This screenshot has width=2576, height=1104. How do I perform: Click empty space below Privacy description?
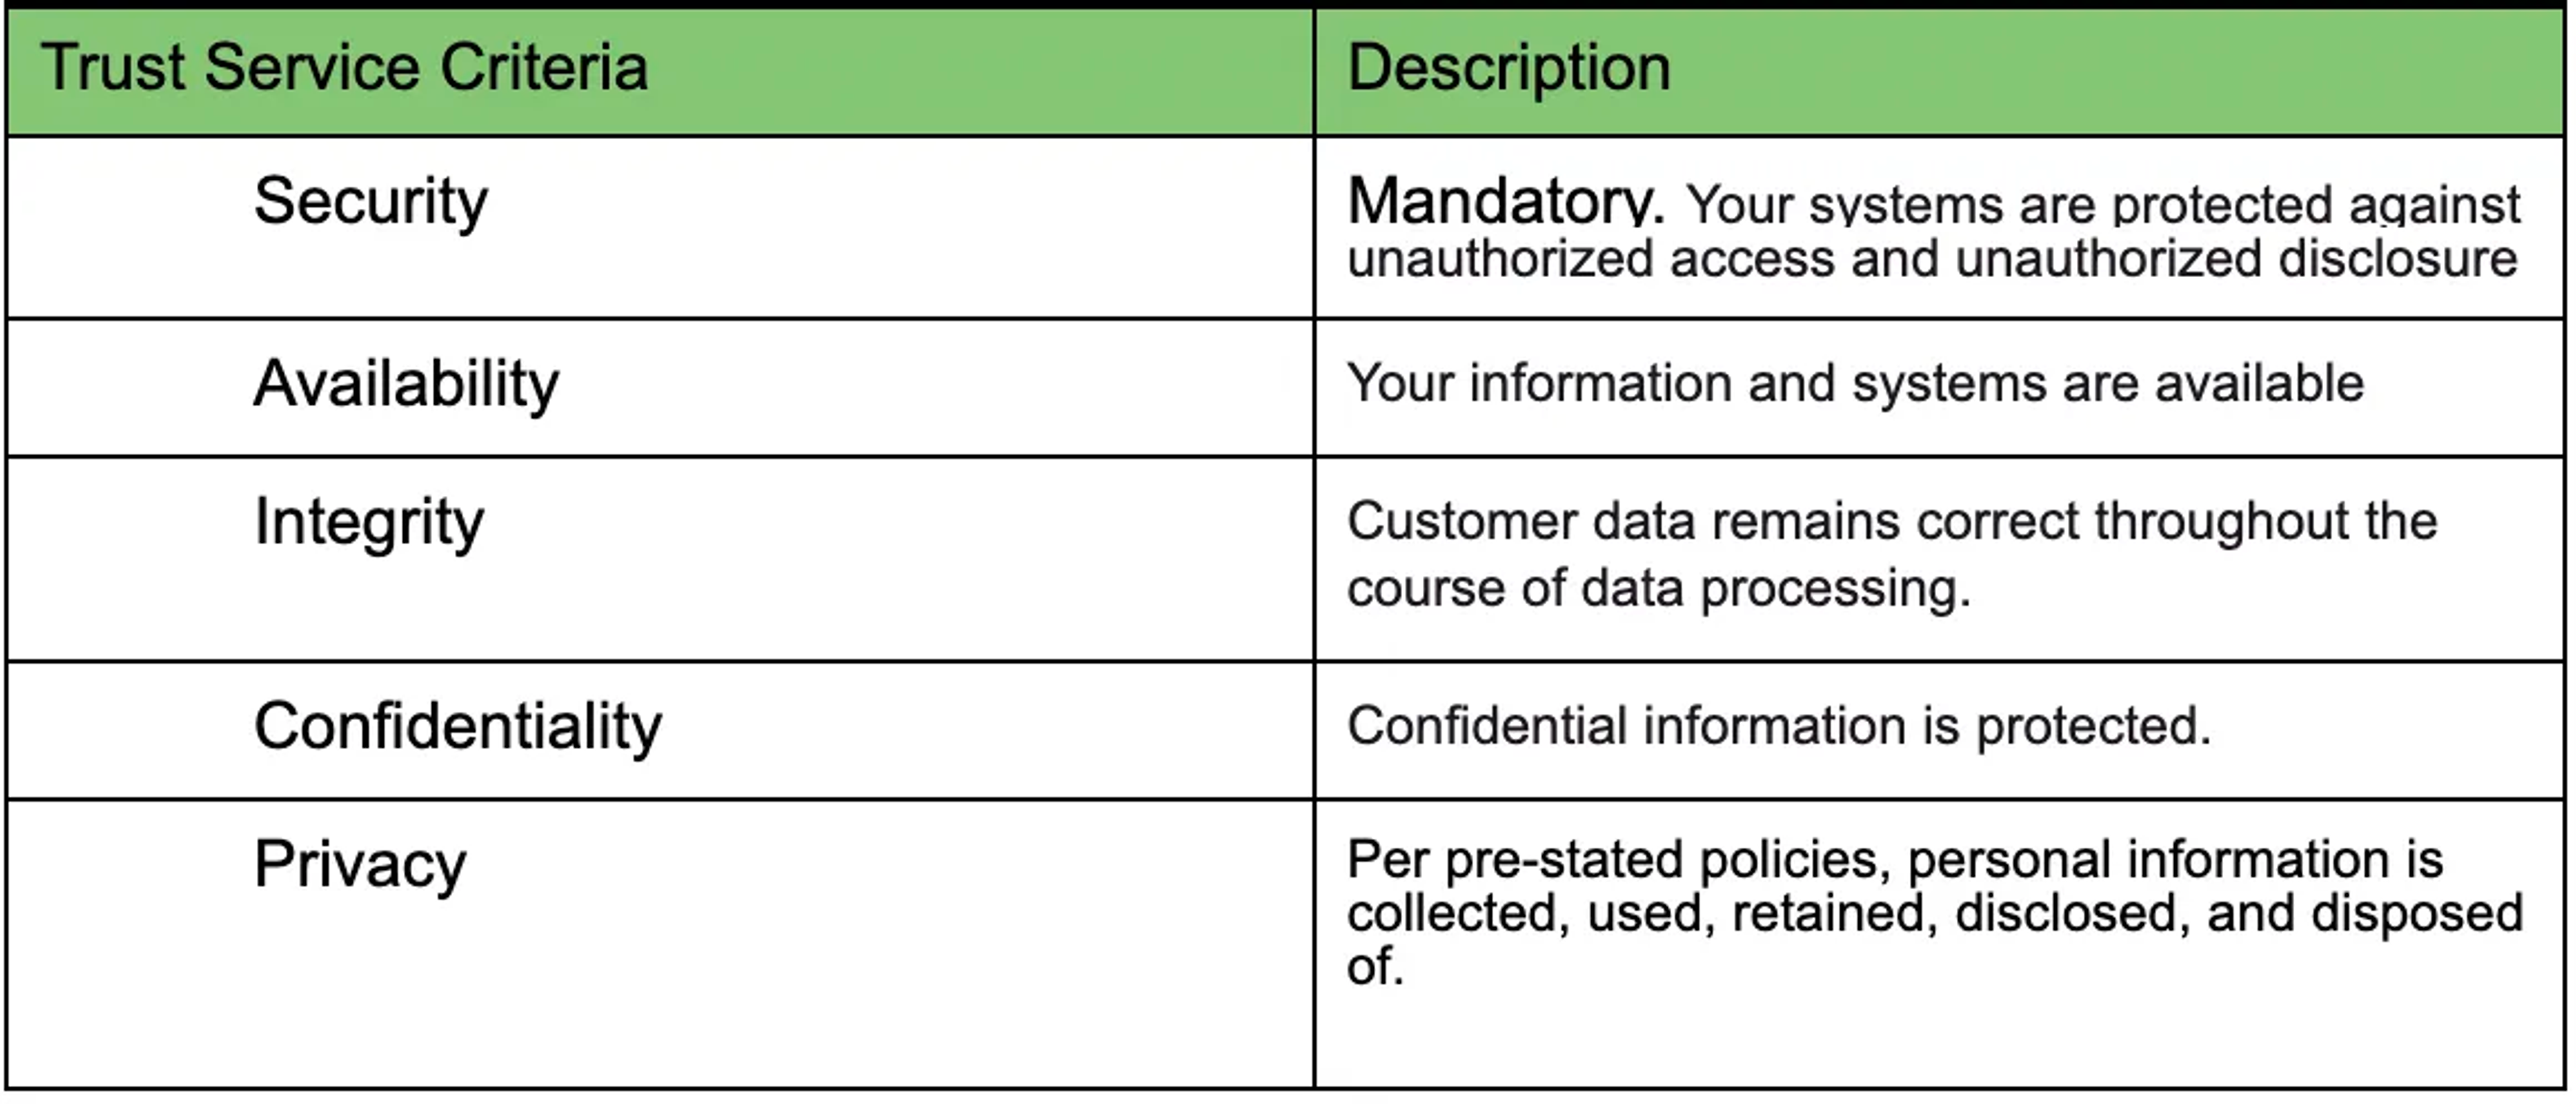[1938, 1040]
